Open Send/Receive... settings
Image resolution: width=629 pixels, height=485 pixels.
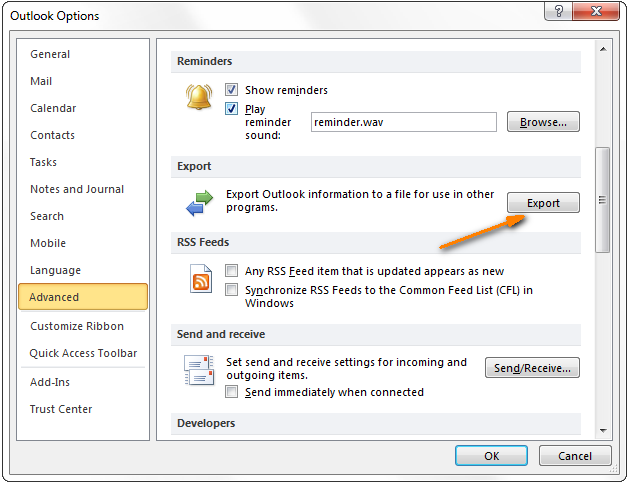pyautogui.click(x=532, y=368)
